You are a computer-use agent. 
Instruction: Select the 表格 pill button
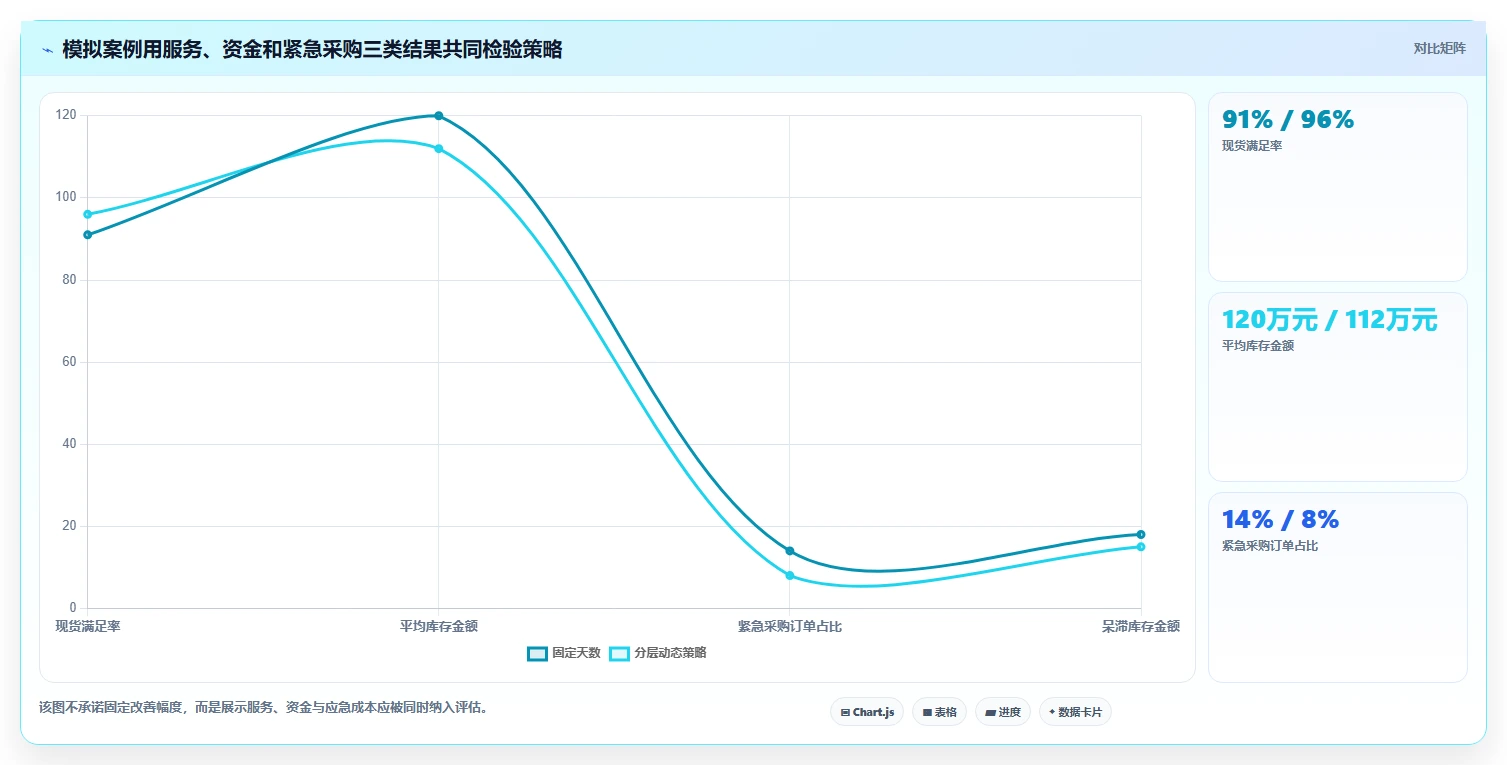[x=939, y=712]
